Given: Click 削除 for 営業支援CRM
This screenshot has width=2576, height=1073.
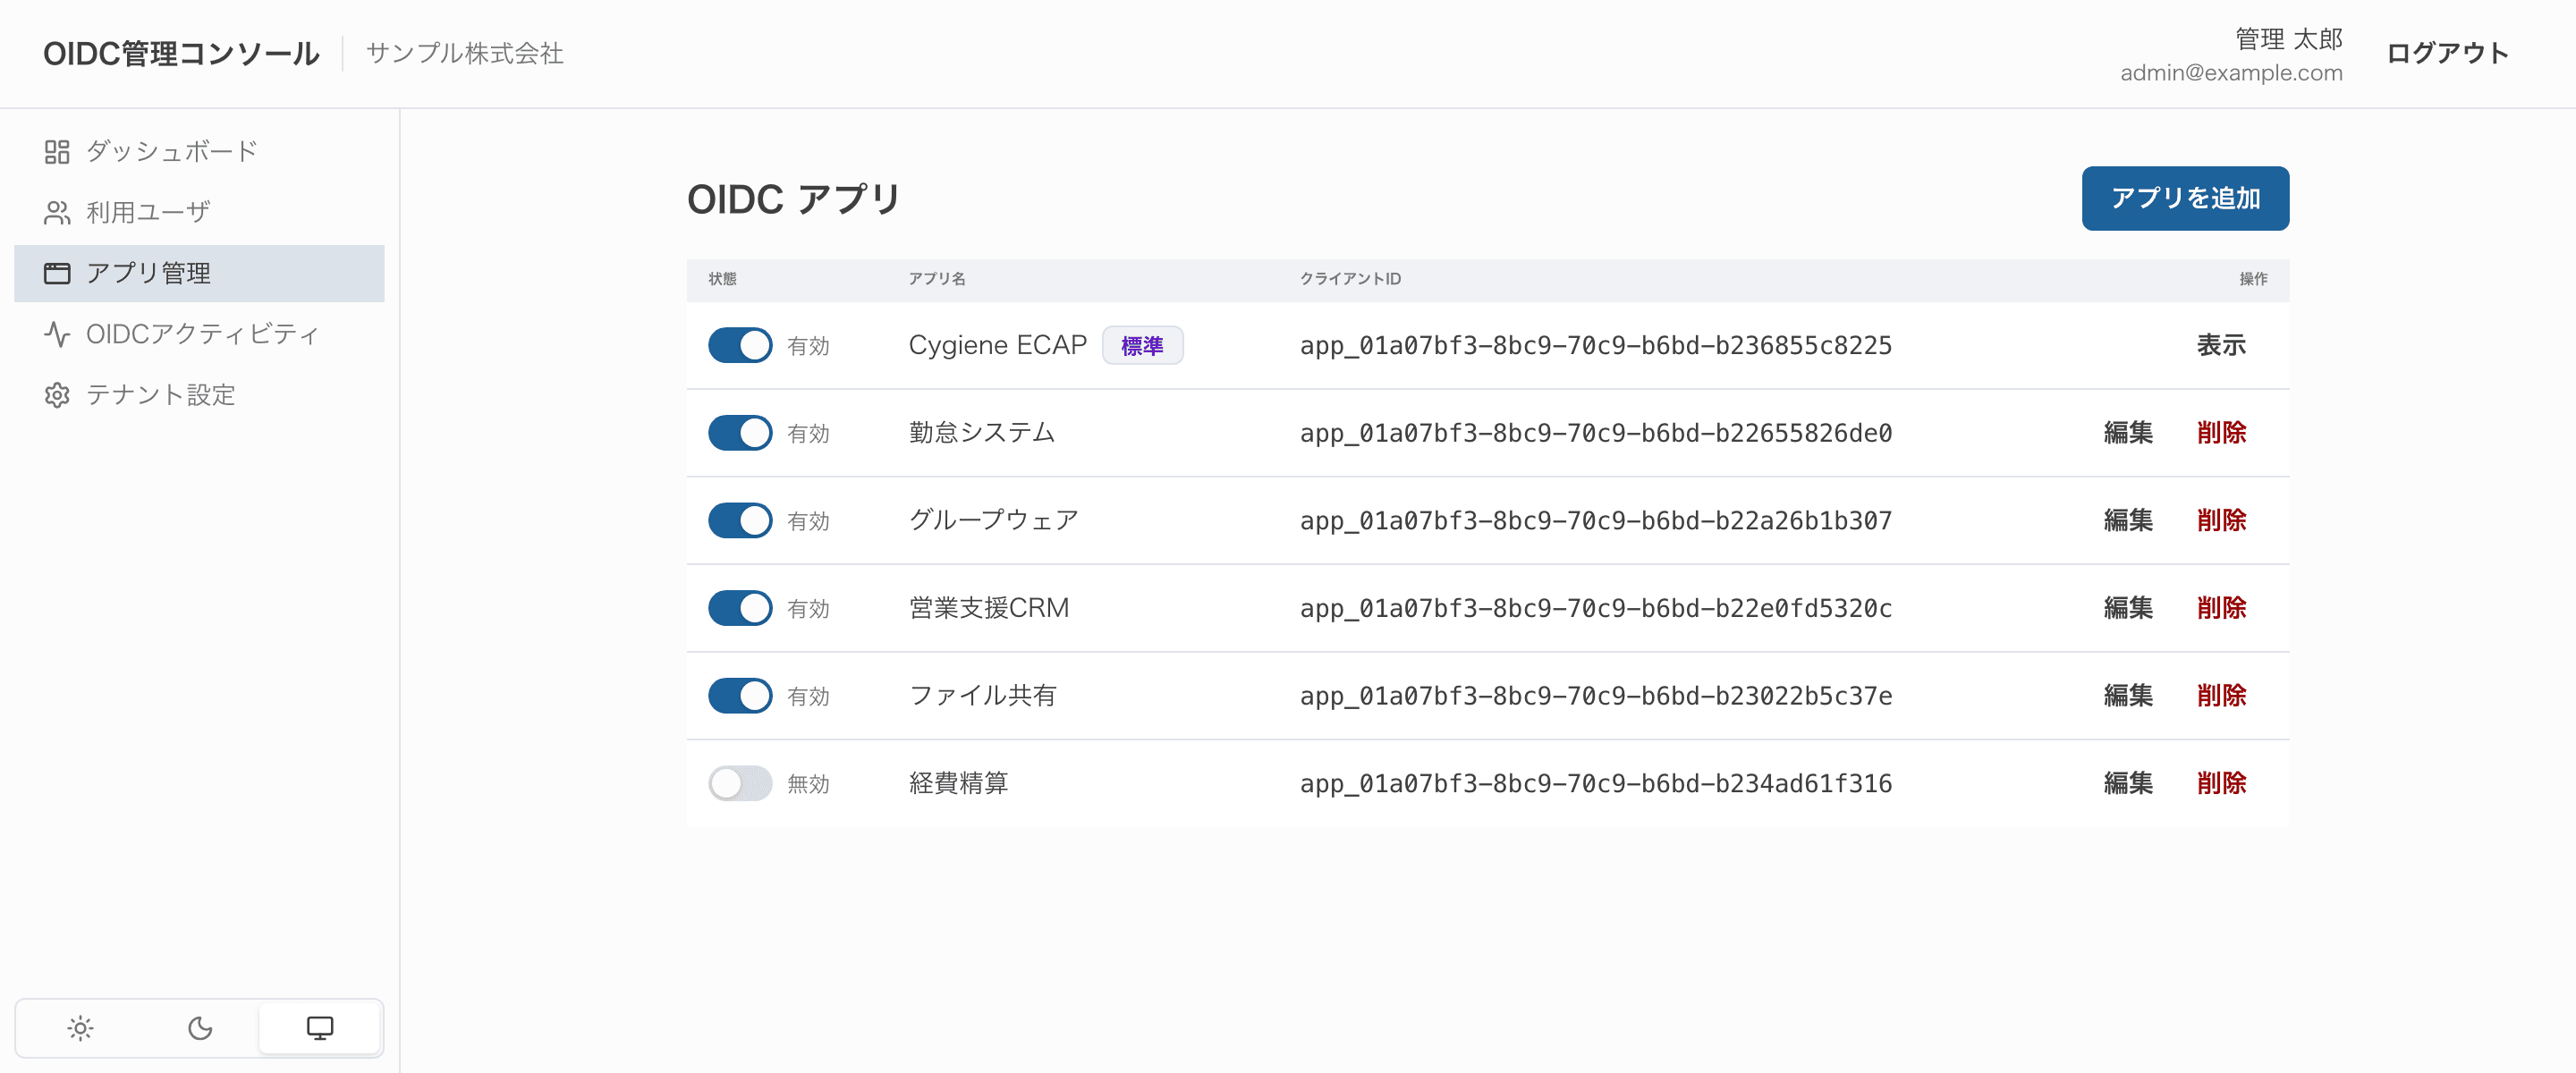Looking at the screenshot, I should pos(2221,608).
